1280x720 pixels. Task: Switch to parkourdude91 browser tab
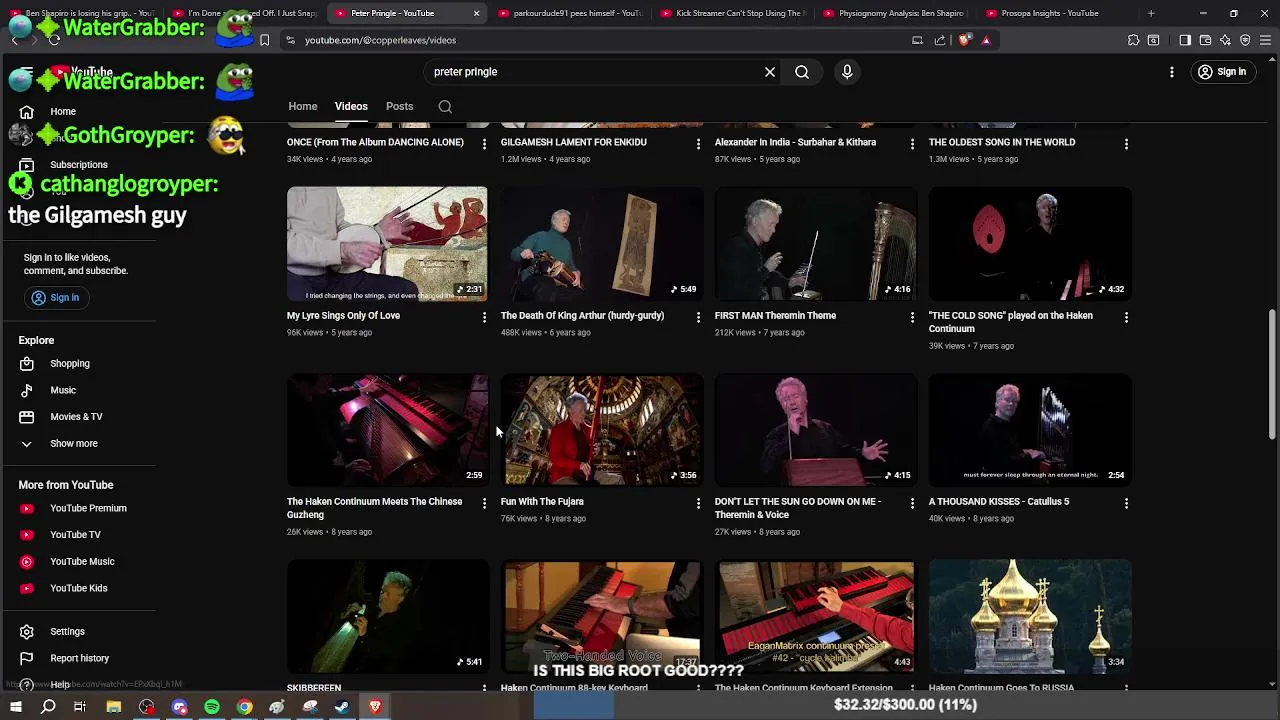tap(570, 13)
